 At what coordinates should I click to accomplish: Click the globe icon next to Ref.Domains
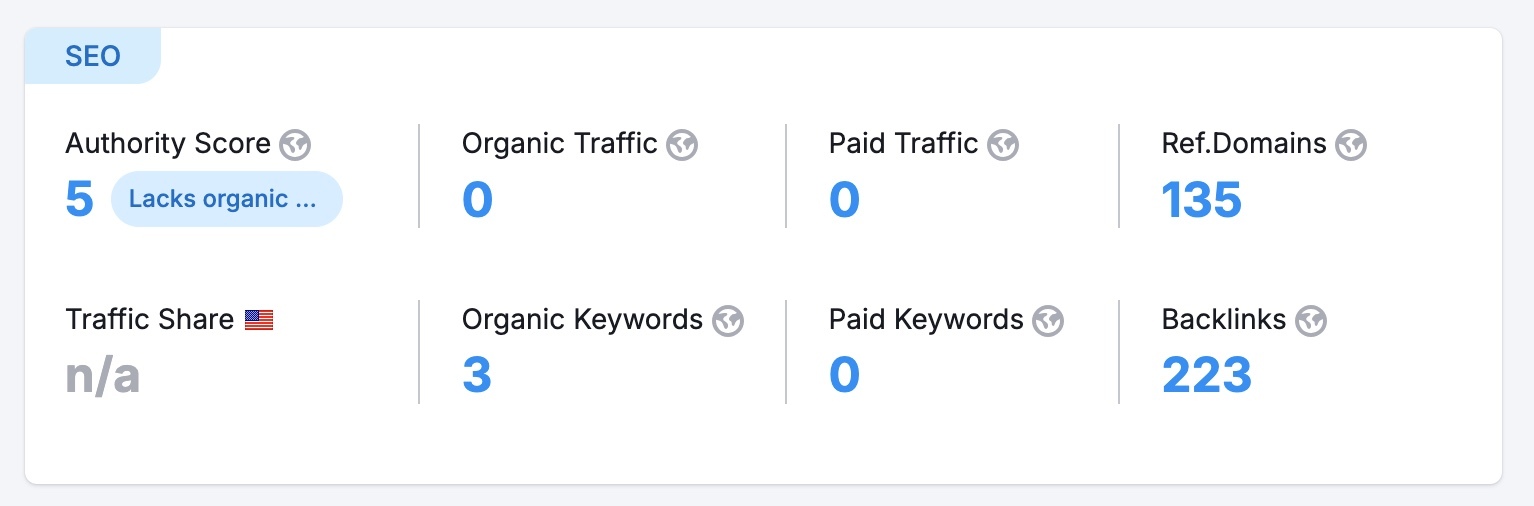(x=1351, y=145)
